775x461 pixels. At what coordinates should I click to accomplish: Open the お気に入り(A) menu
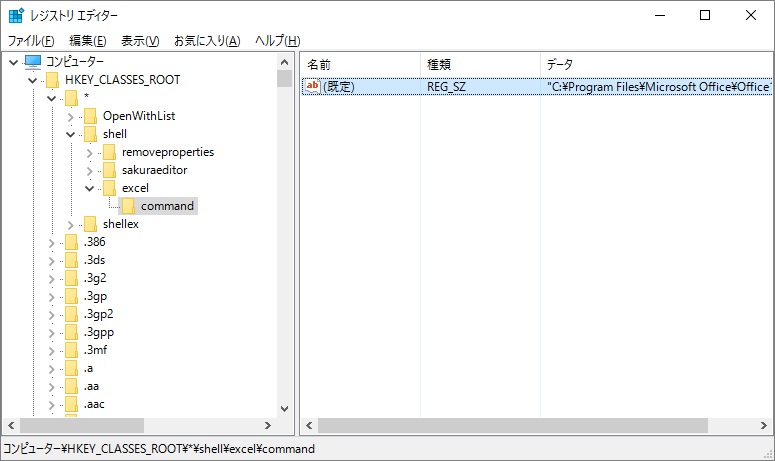click(207, 41)
